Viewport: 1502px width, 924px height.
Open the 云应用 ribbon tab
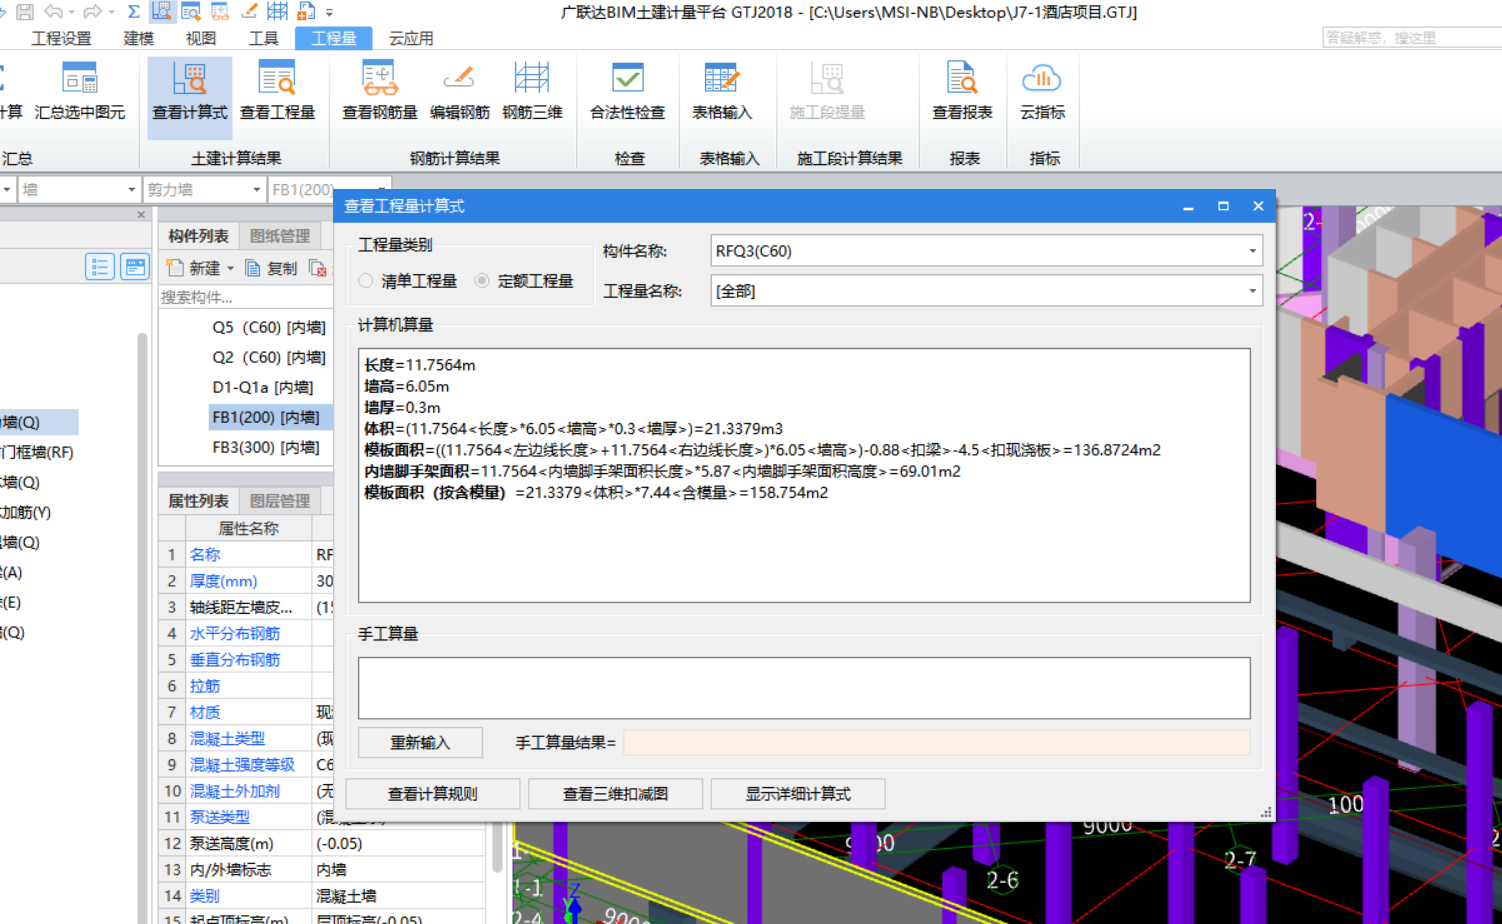click(411, 38)
